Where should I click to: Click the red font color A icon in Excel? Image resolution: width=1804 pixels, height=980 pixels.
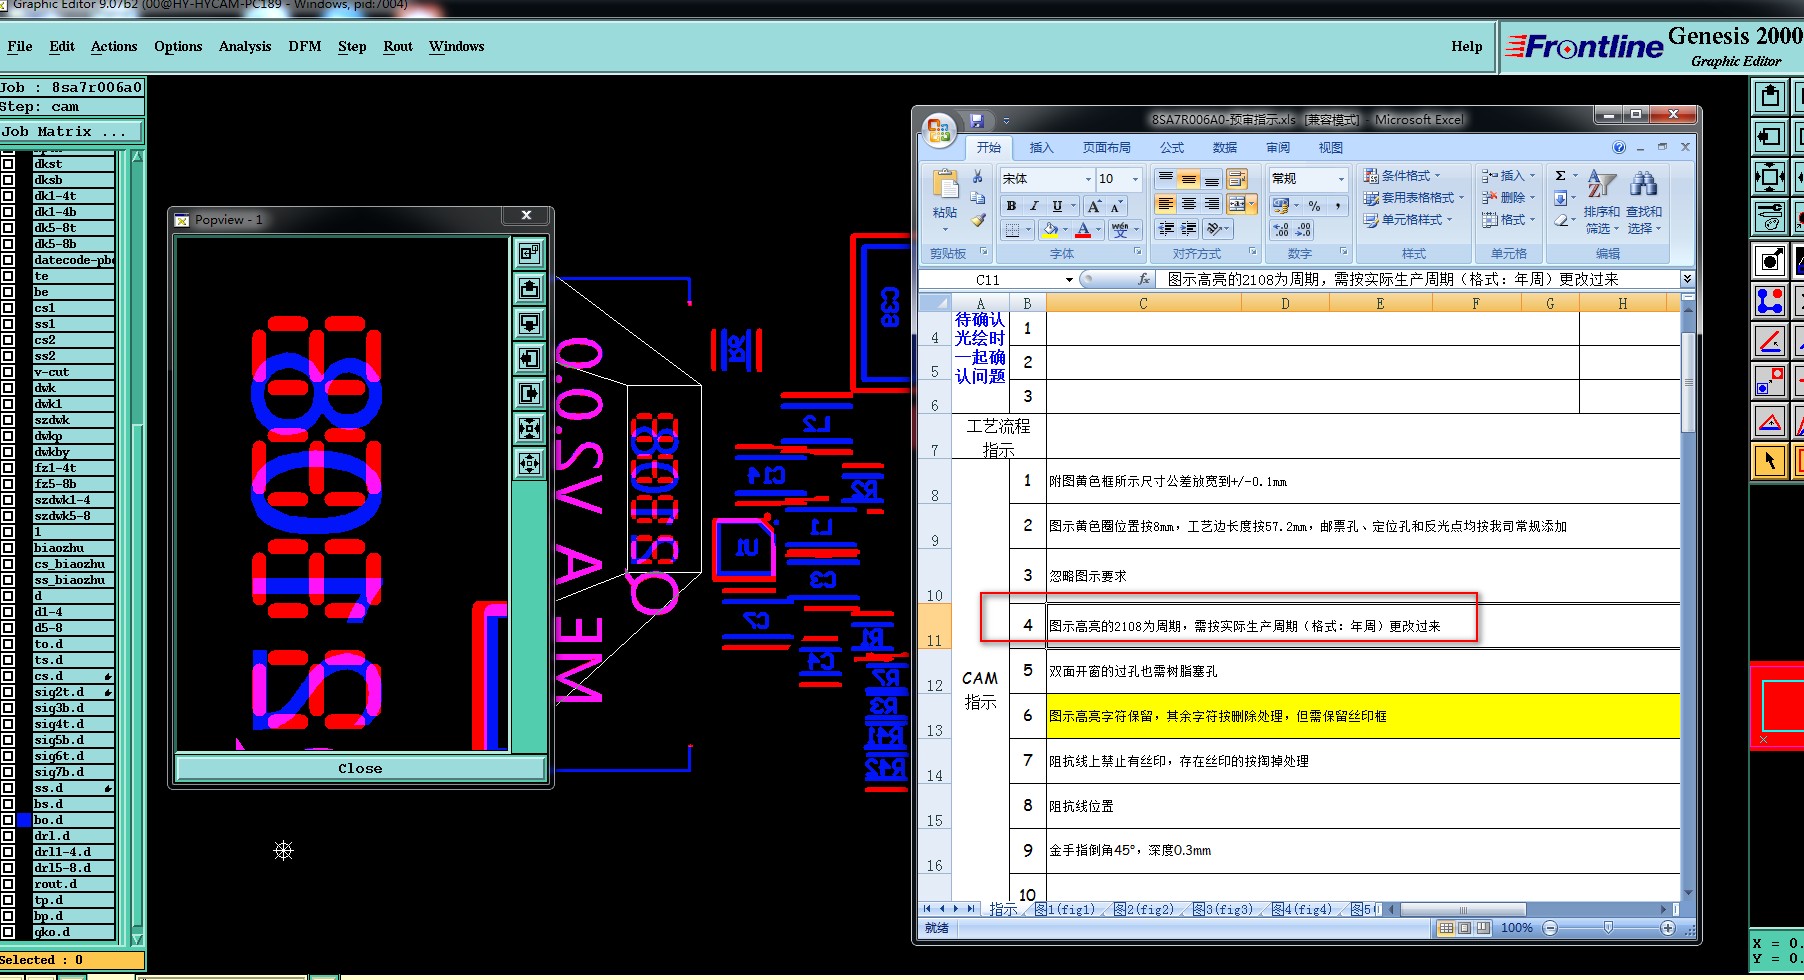pyautogui.click(x=1083, y=230)
